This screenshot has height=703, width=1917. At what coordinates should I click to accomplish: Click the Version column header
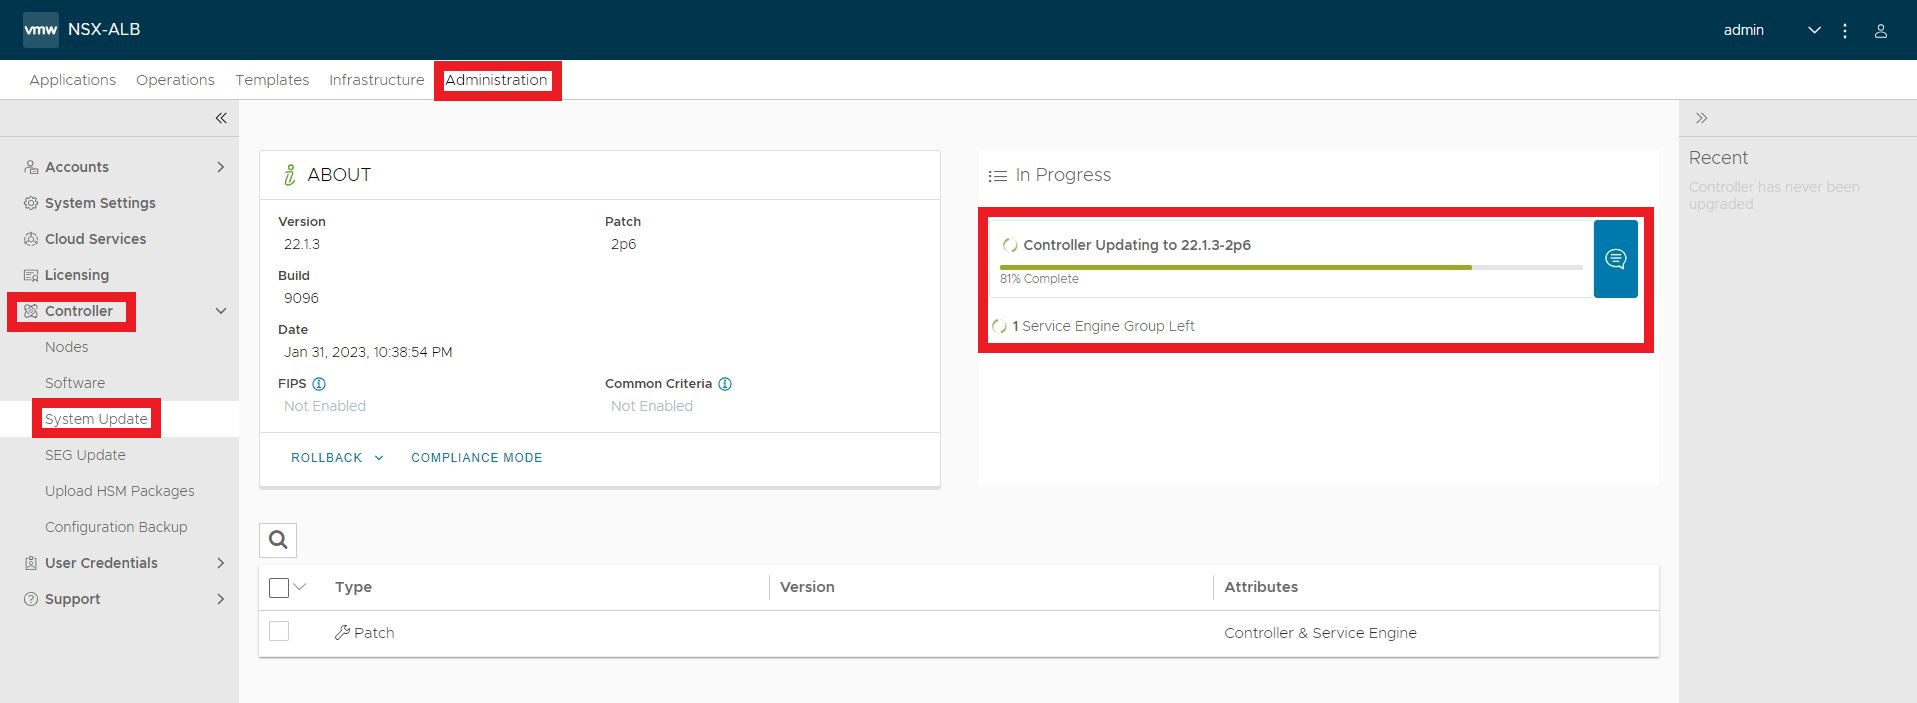[807, 587]
